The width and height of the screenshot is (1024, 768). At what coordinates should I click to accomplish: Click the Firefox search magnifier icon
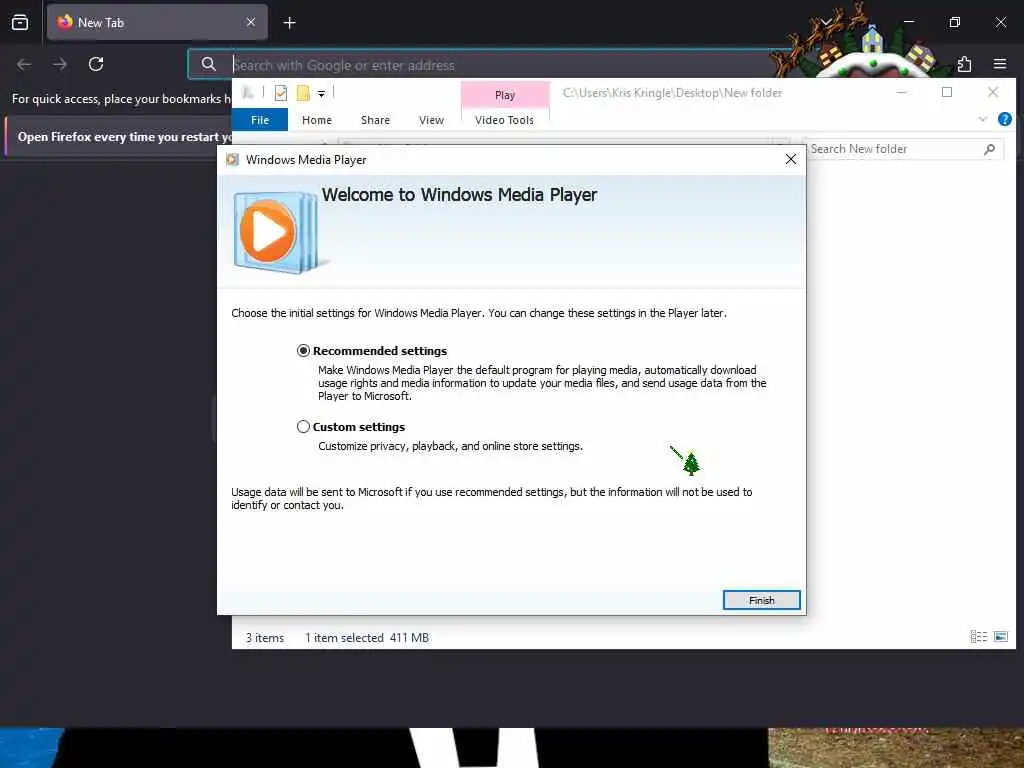point(208,64)
